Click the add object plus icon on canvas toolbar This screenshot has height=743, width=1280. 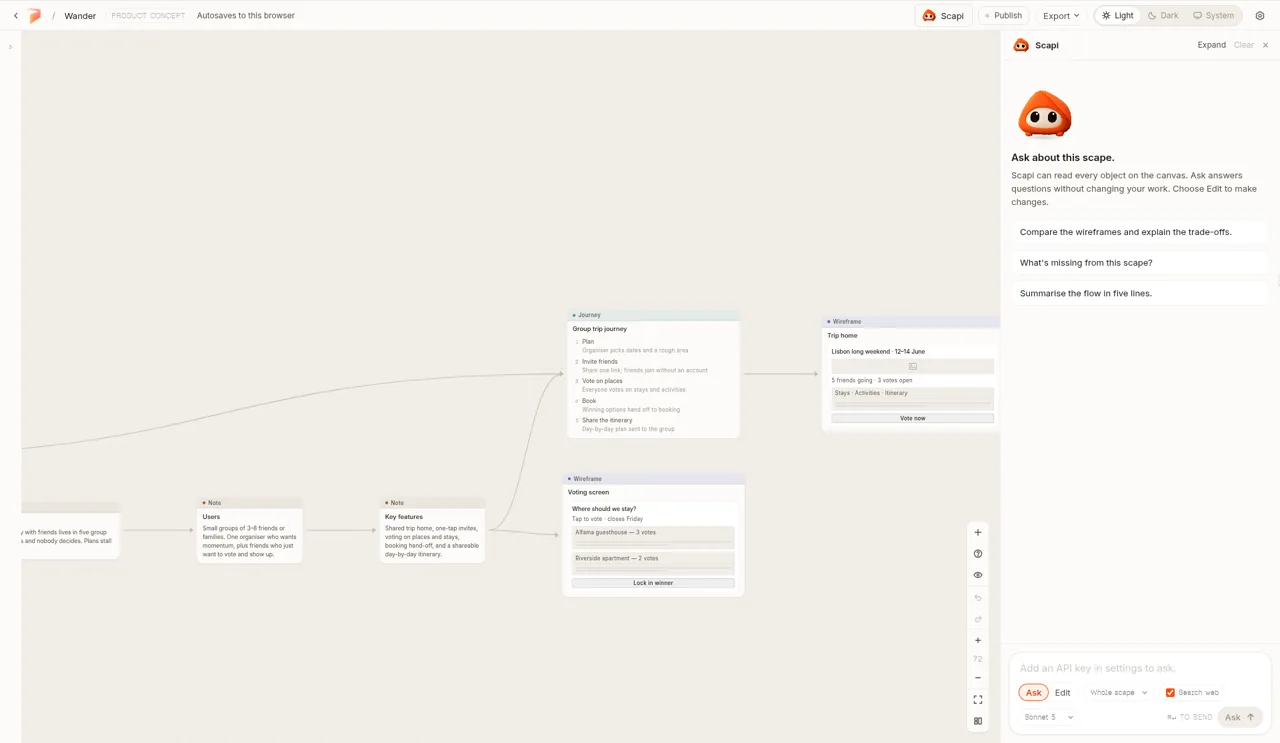pos(978,533)
